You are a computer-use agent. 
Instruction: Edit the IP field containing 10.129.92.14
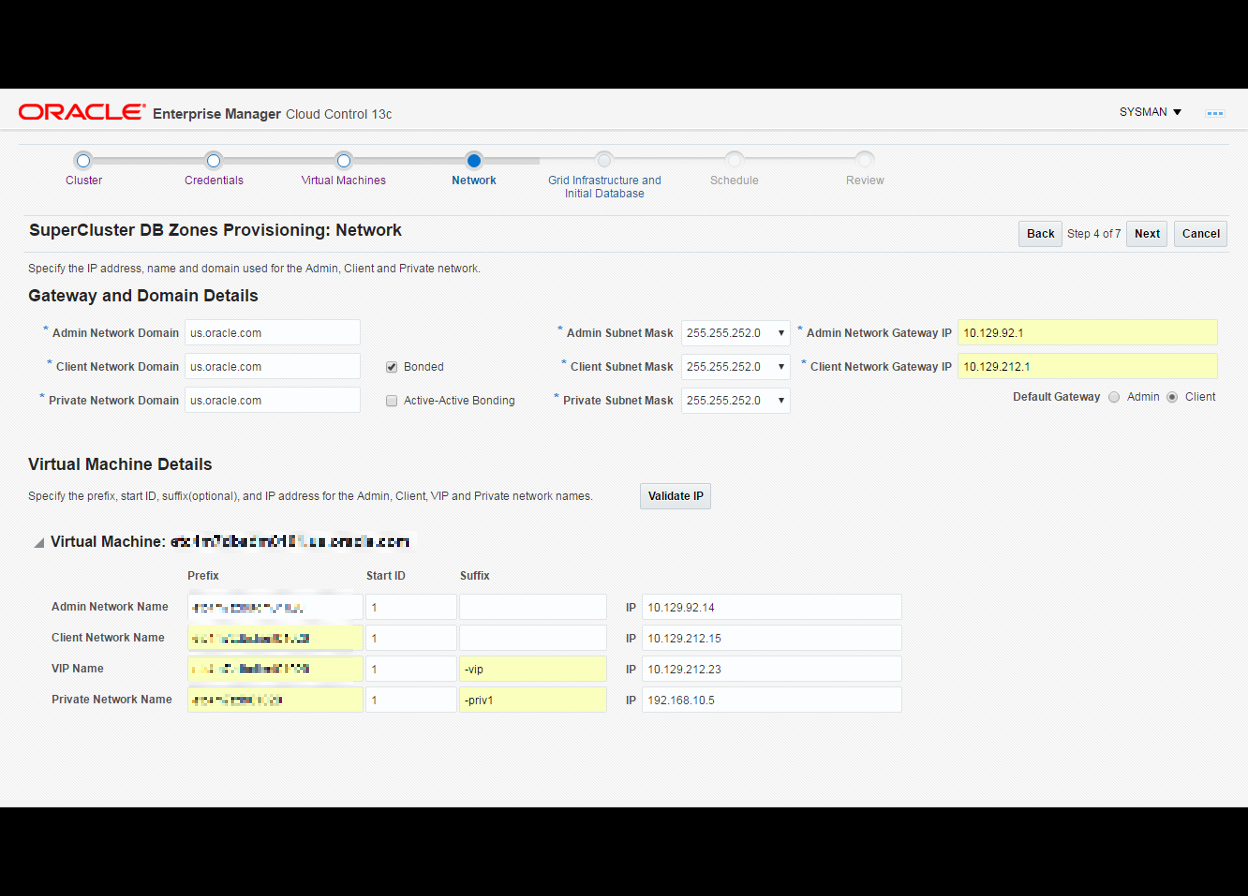(772, 607)
